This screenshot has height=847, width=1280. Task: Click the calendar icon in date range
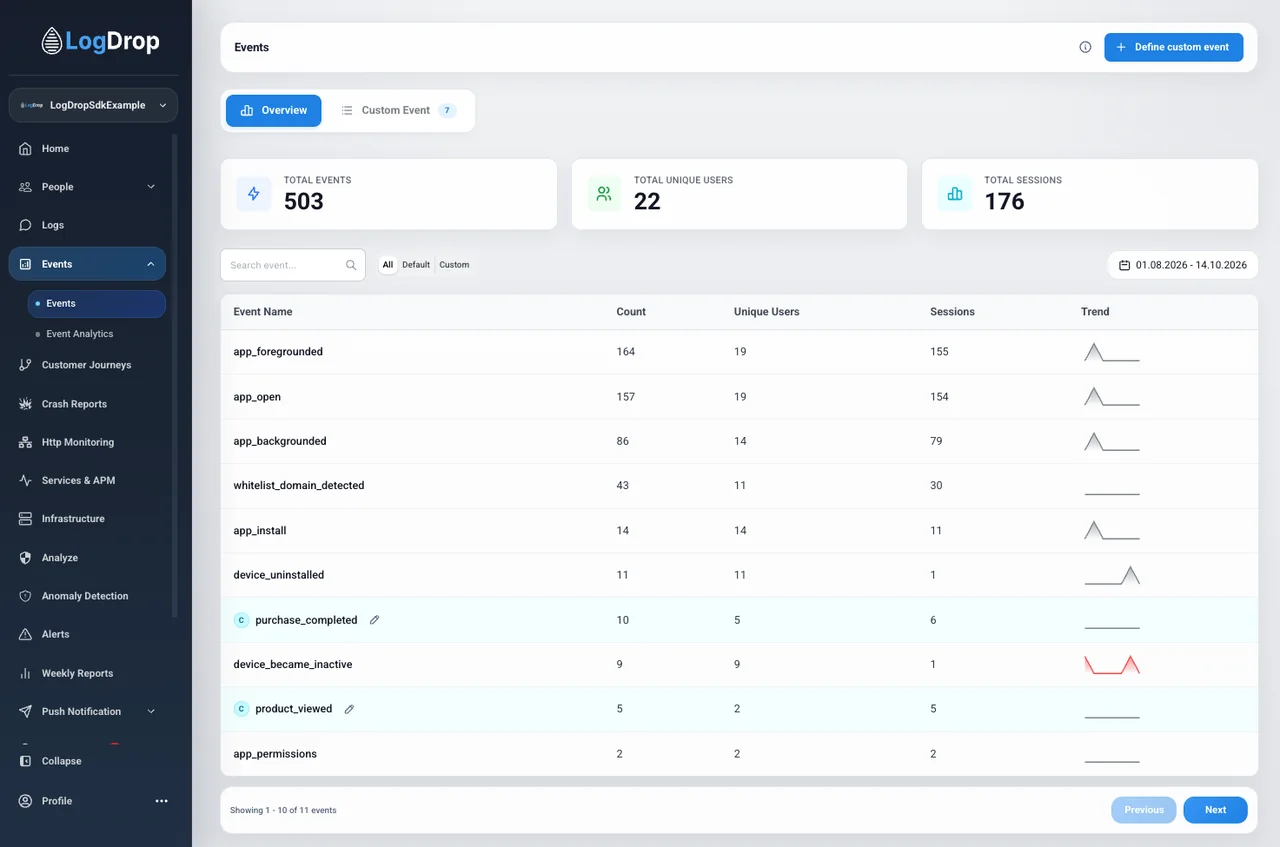[1124, 265]
